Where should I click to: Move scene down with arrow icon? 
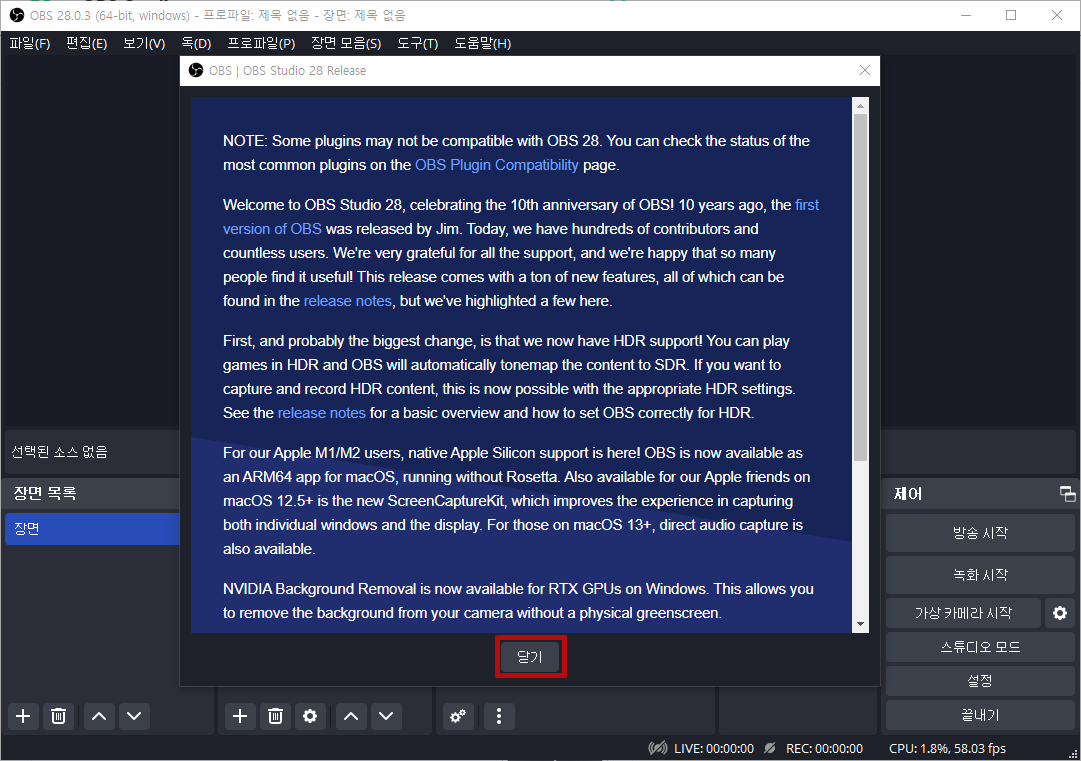click(134, 716)
